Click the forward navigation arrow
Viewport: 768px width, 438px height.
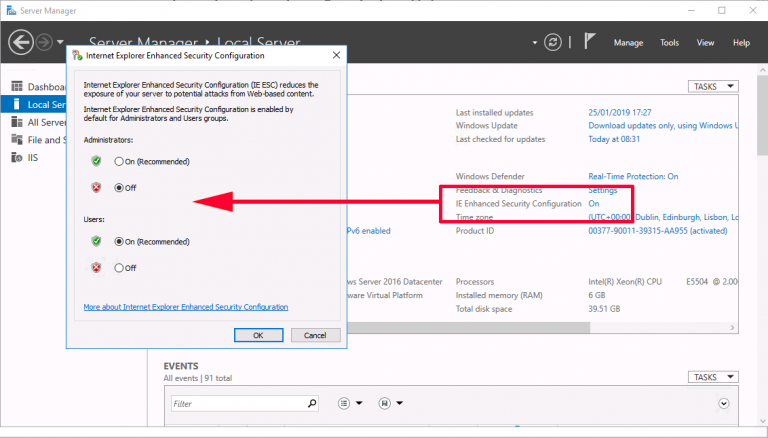(x=44, y=42)
